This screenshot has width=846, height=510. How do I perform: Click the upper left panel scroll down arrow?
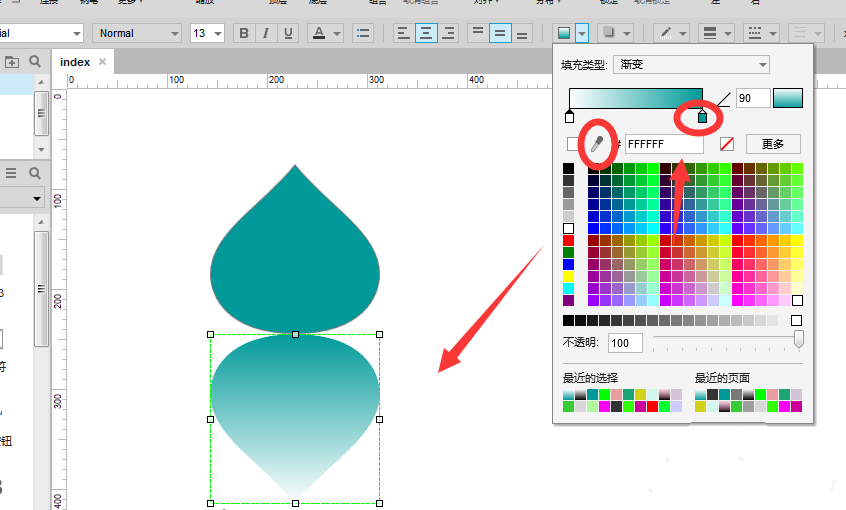point(41,149)
